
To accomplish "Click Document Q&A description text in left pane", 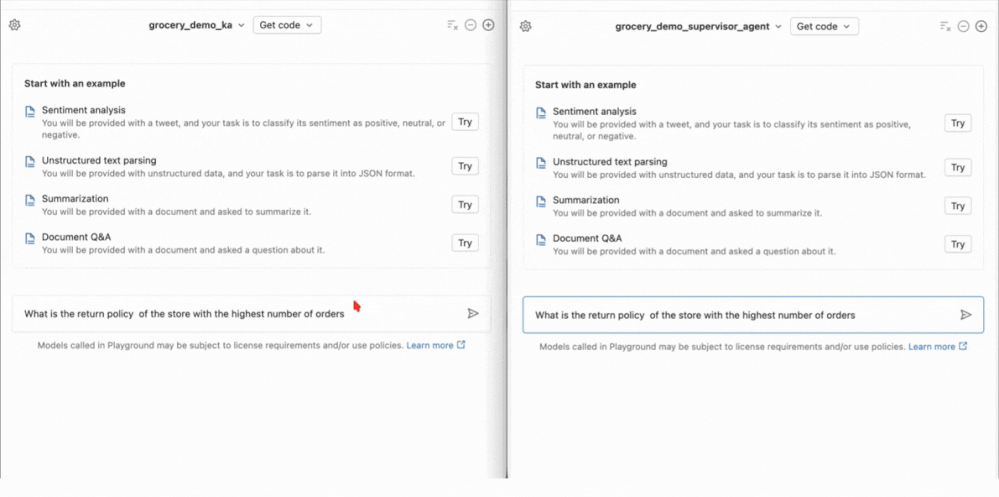I will coord(183,250).
